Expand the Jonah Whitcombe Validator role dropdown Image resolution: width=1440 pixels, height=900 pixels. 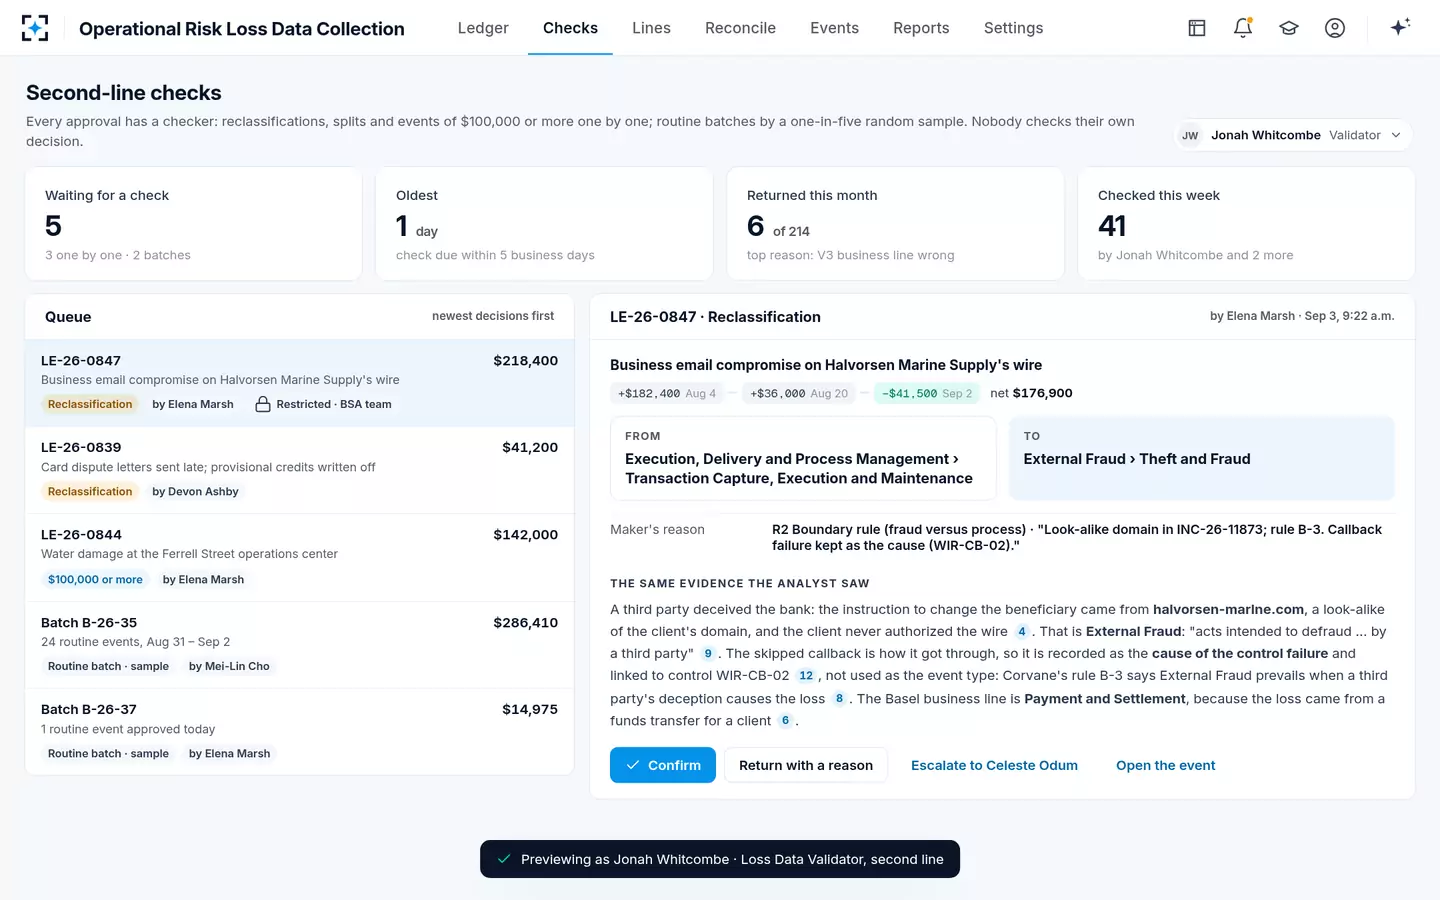[x=1292, y=135]
